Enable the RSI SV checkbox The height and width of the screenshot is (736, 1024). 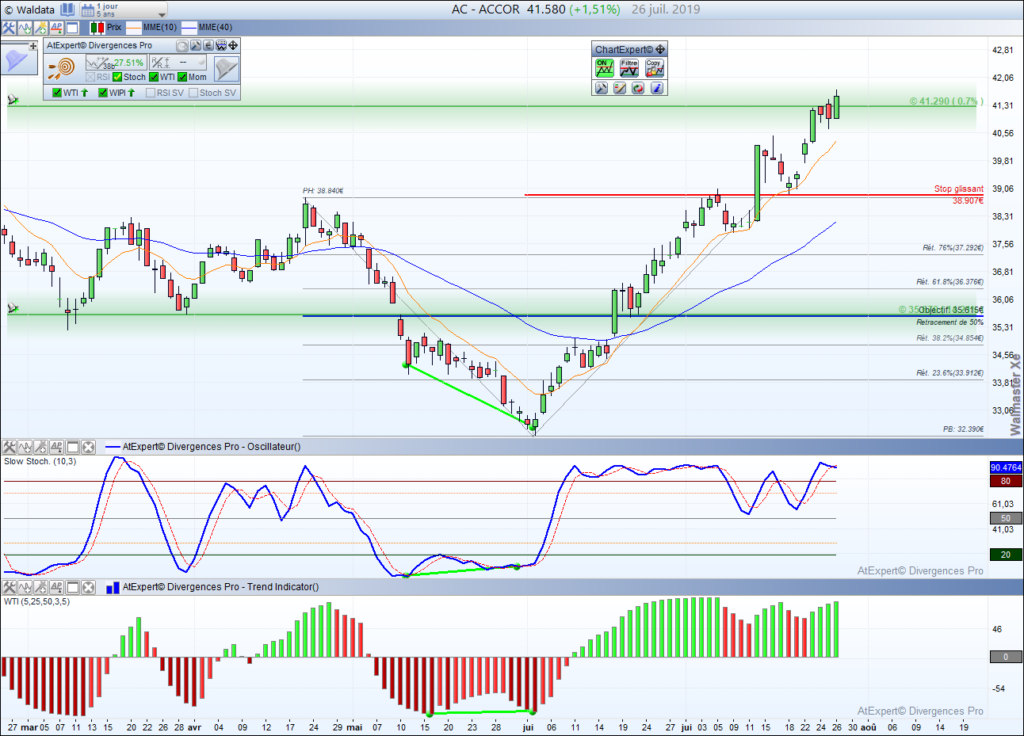pos(150,93)
